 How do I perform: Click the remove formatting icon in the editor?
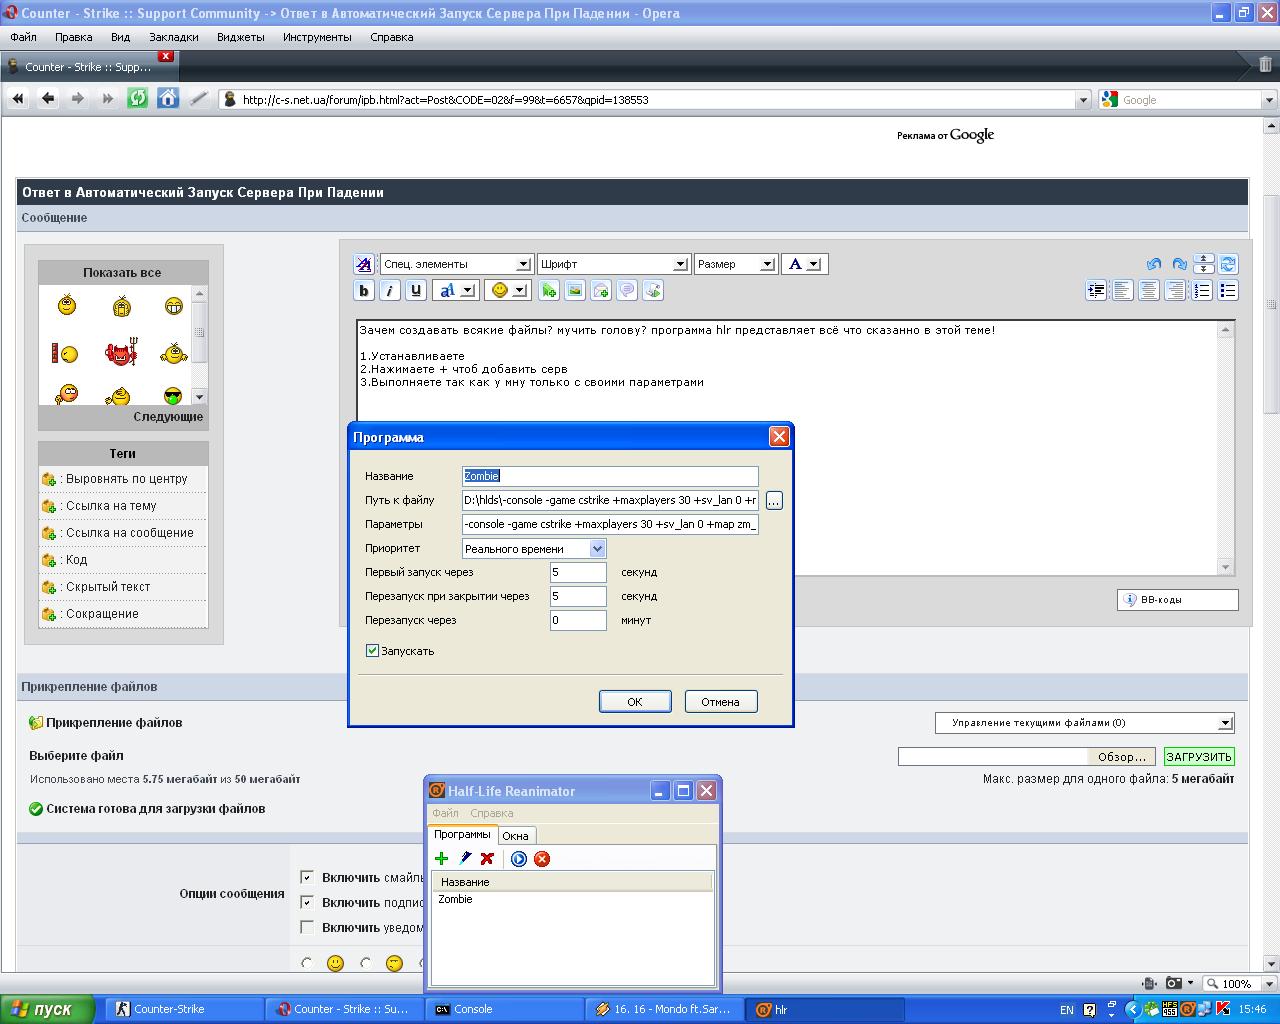364,264
